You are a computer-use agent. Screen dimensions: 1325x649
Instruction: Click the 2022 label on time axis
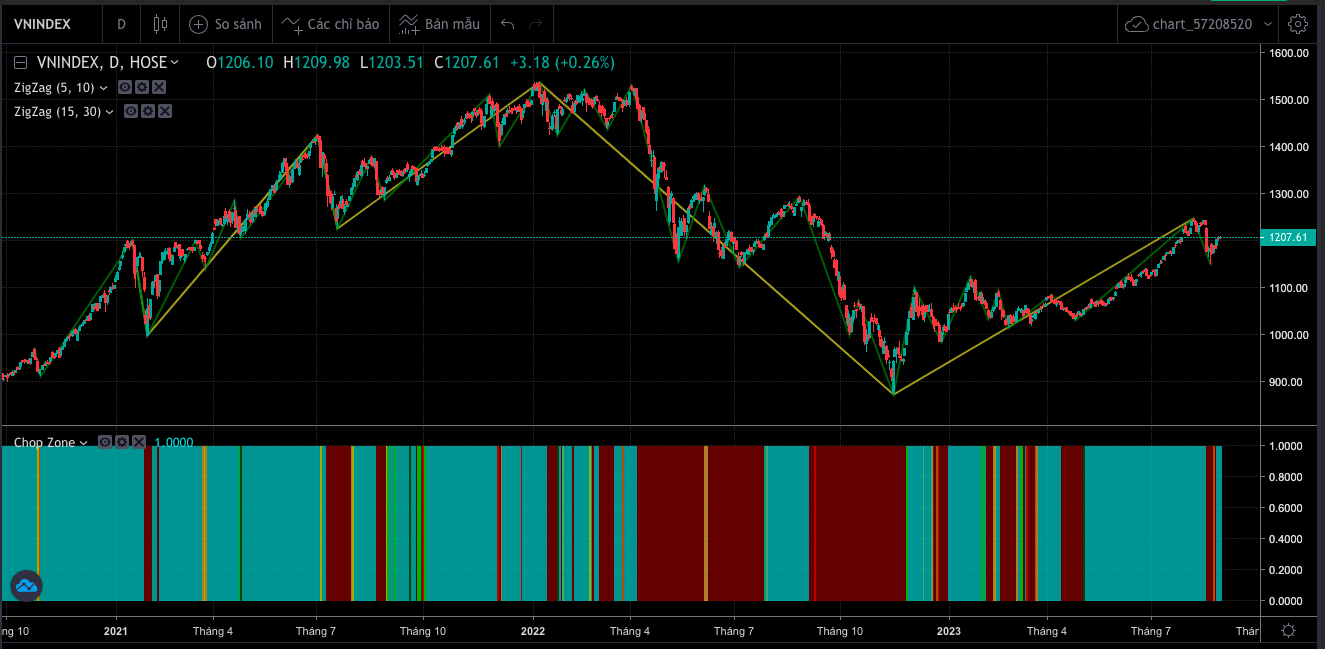pos(533,631)
